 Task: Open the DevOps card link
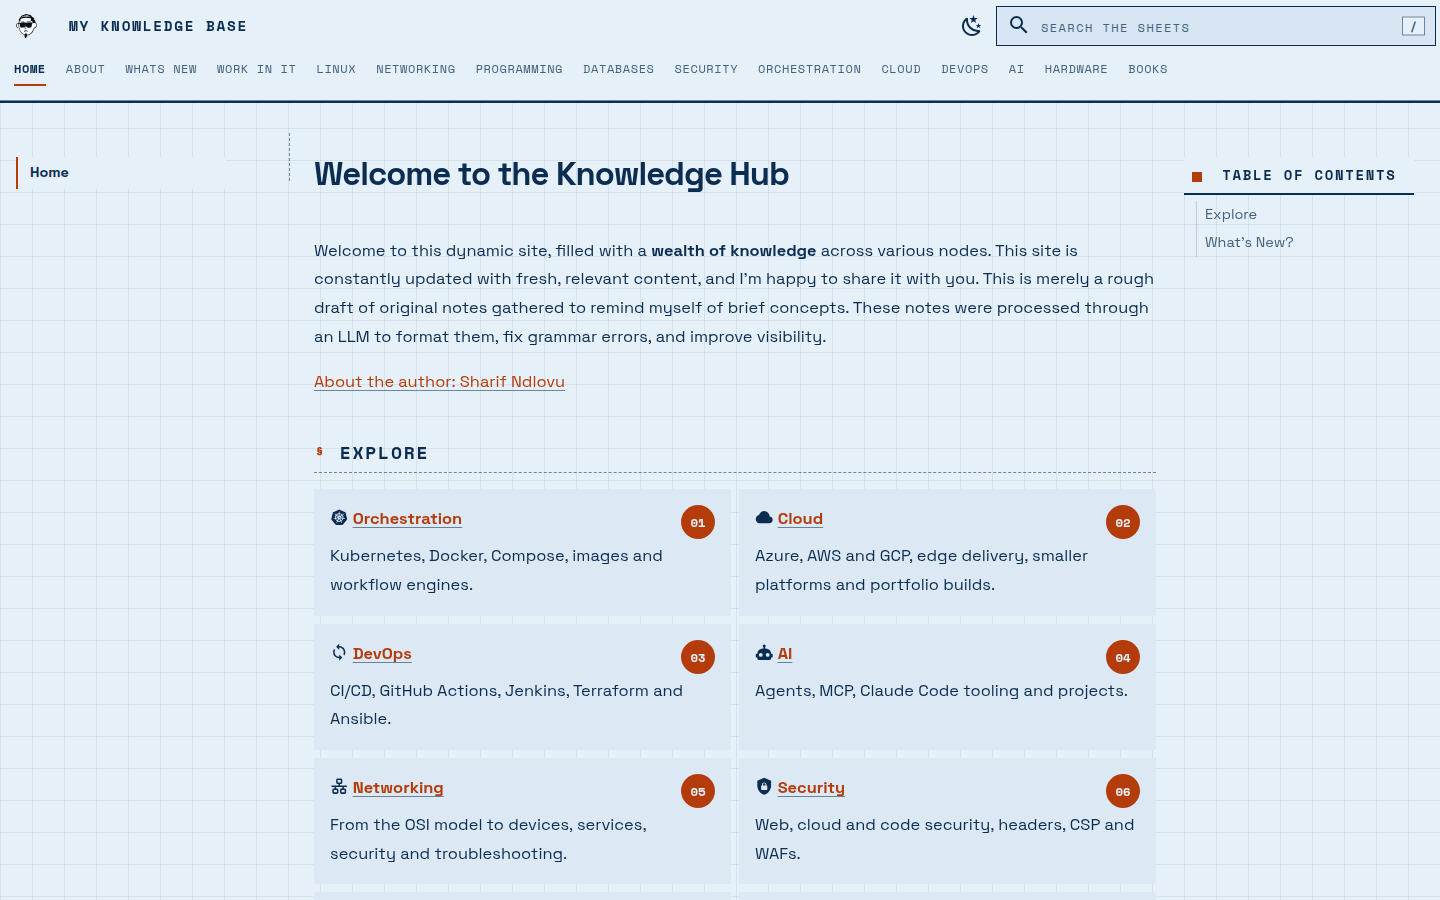[382, 654]
